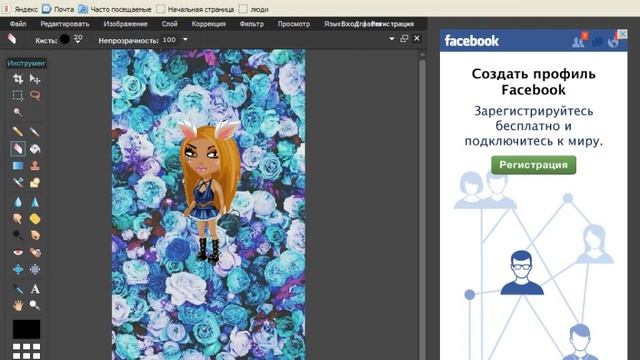Viewport: 640px width, 360px height.
Task: Select the Color Replace tool
Action: (x=18, y=182)
